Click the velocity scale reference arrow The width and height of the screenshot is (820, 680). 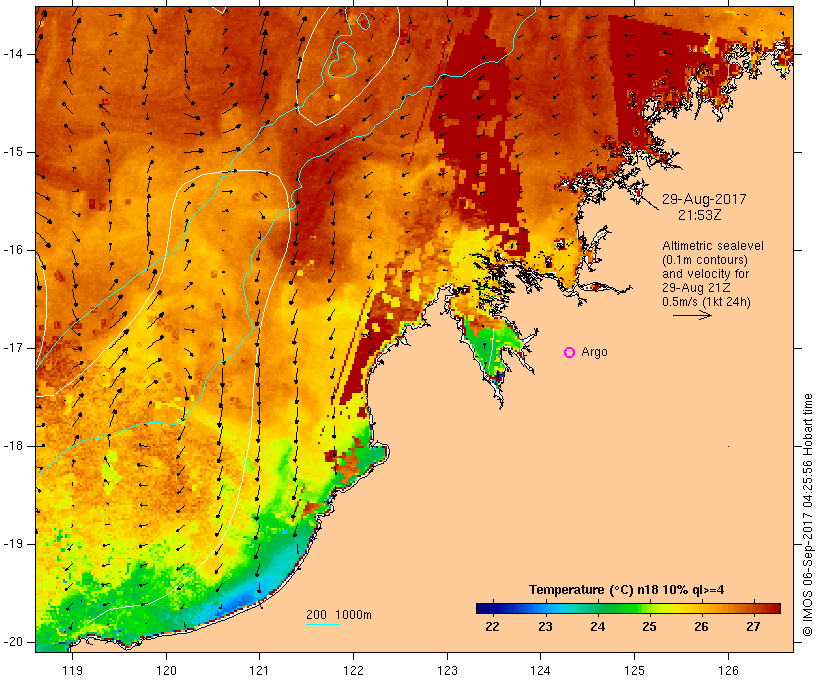[692, 315]
